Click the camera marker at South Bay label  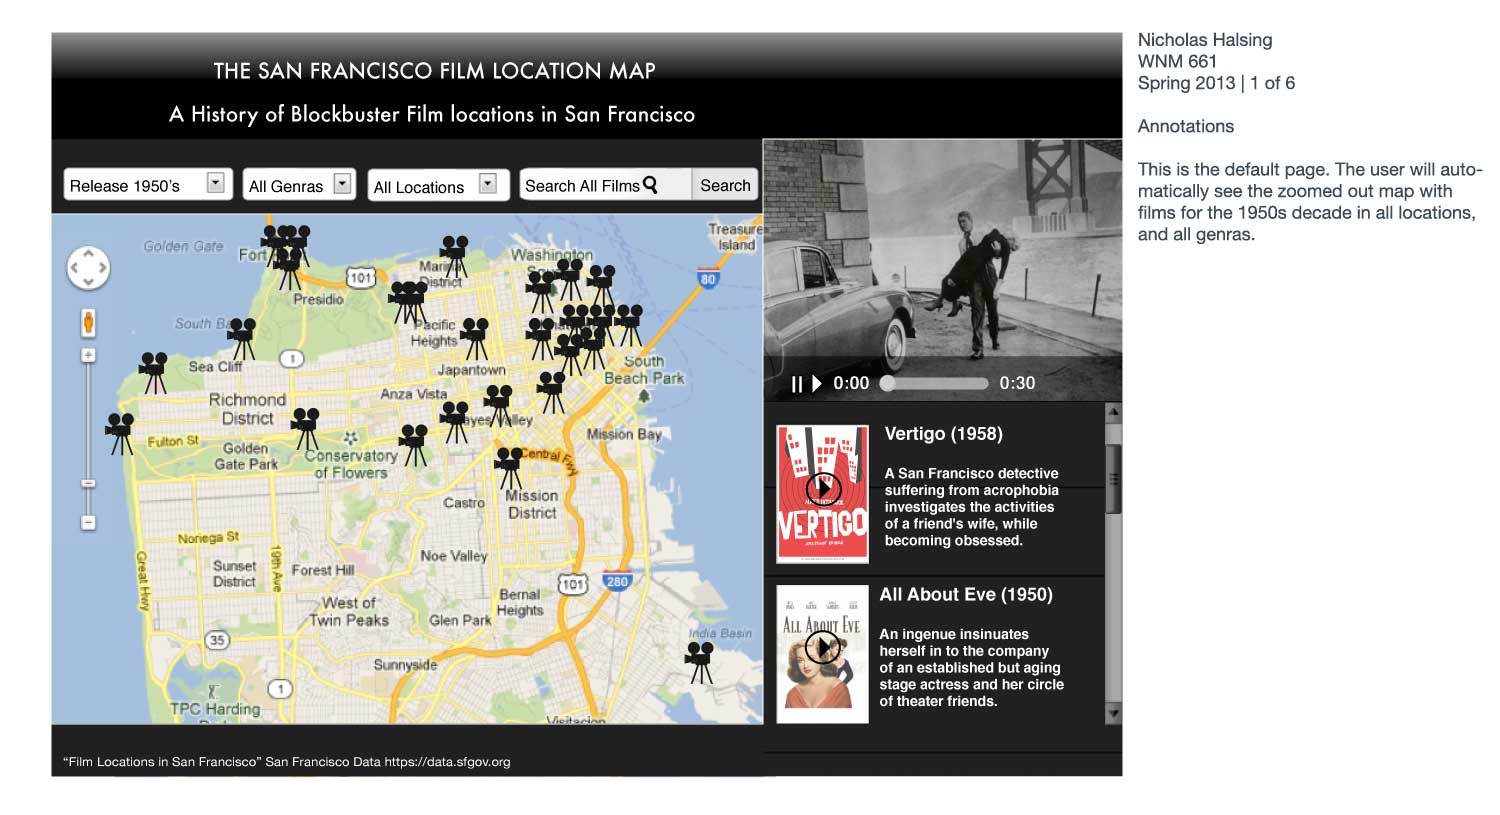pyautogui.click(x=242, y=338)
